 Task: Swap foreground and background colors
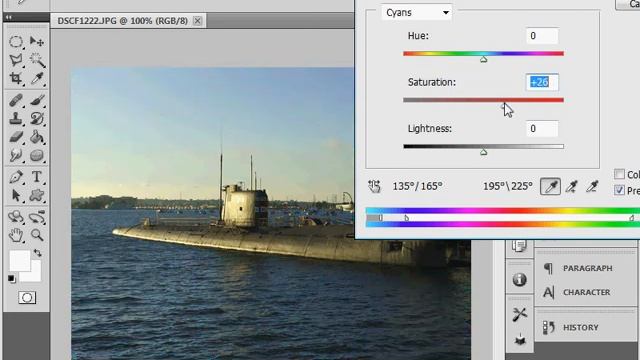38,253
